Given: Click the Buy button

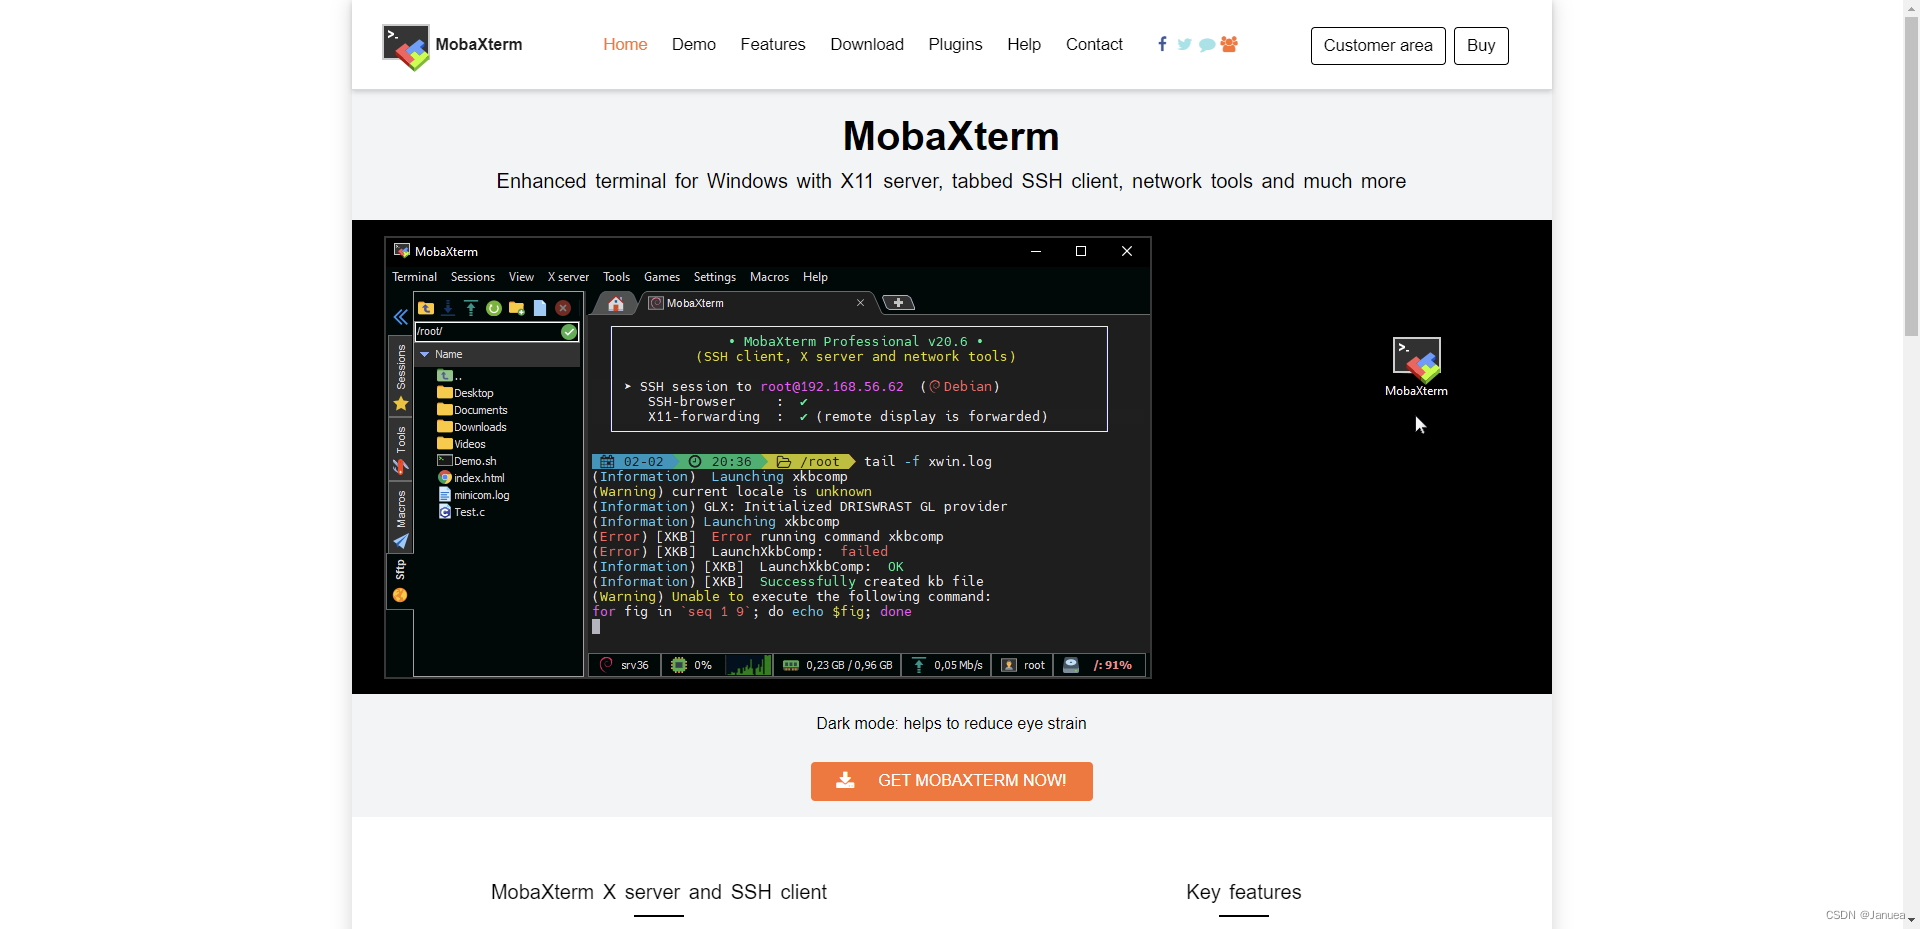Looking at the screenshot, I should (x=1481, y=46).
